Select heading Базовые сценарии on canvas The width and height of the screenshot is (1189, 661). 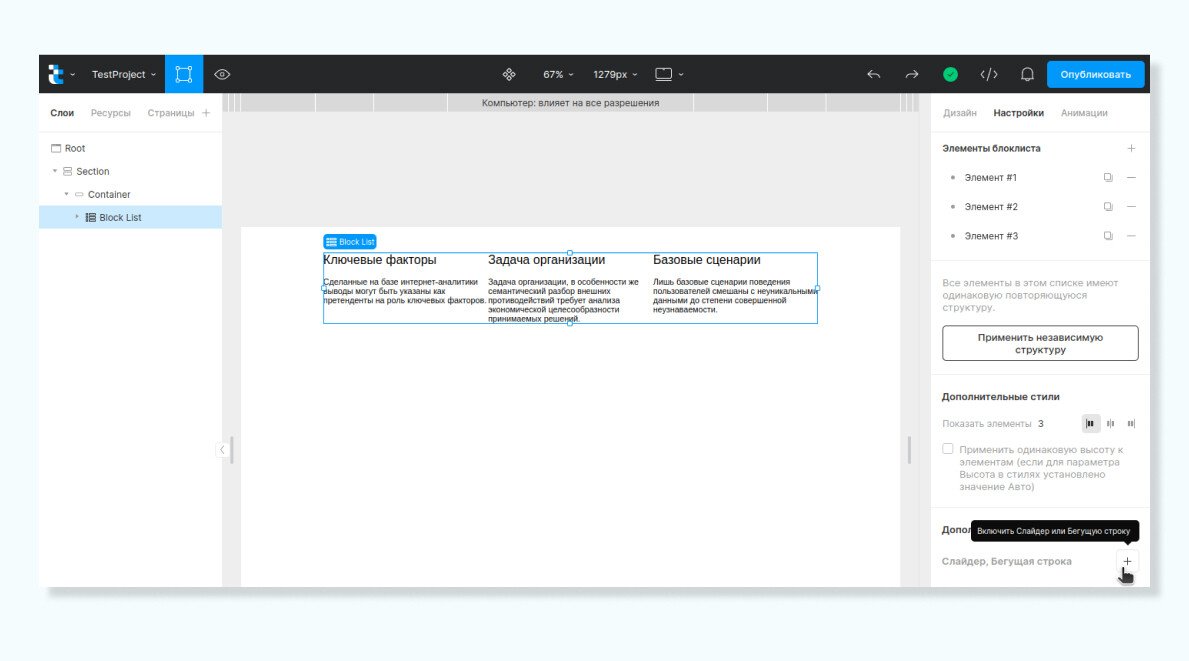coord(707,260)
